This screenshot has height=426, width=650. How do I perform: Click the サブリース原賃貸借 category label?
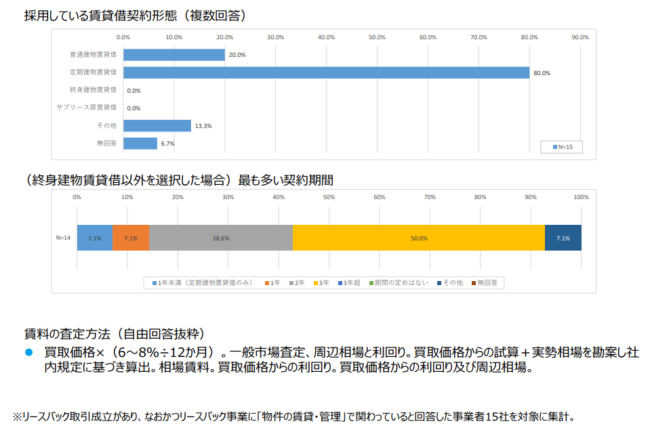click(87, 107)
